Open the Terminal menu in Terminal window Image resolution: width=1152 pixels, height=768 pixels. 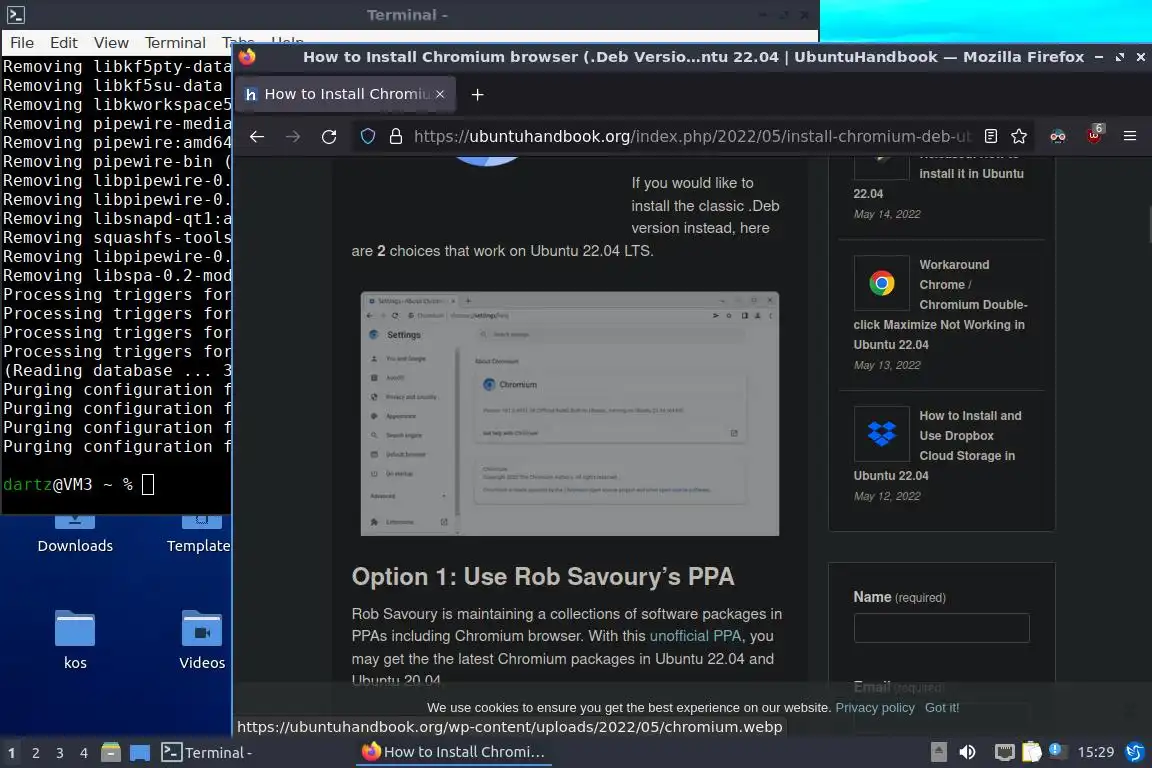tap(175, 43)
